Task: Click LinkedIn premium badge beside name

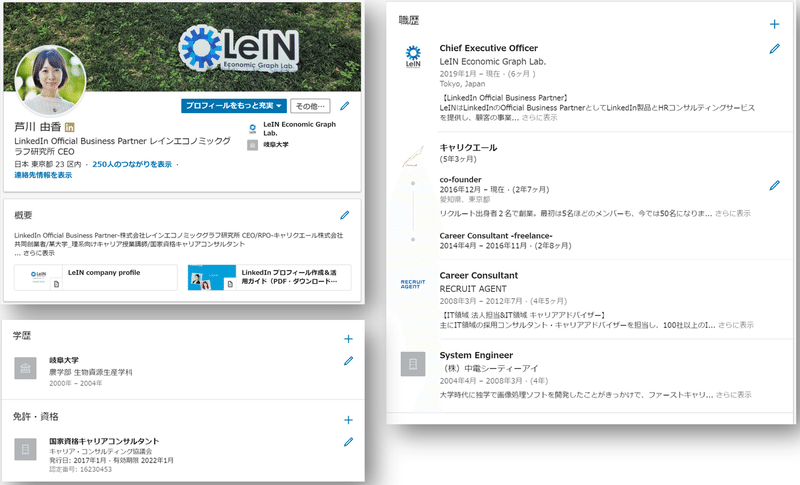Action: click(70, 127)
